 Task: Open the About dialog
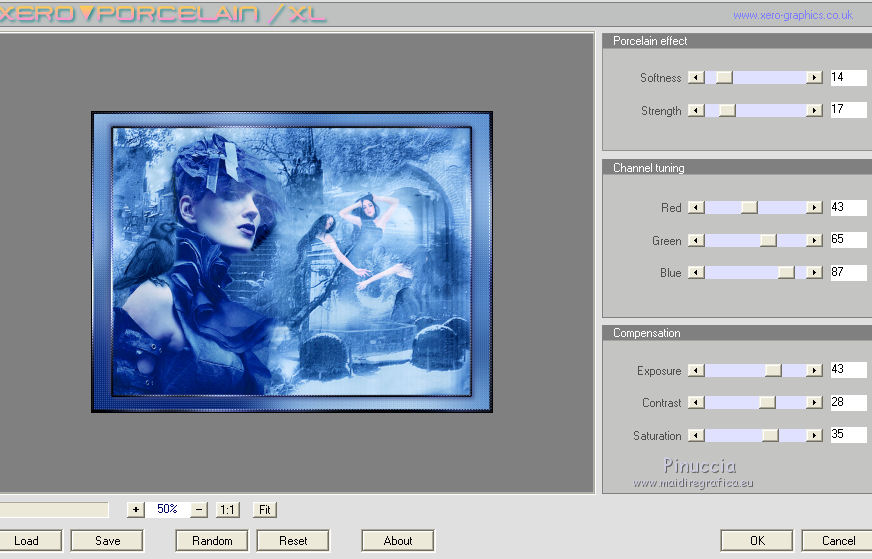click(x=398, y=541)
